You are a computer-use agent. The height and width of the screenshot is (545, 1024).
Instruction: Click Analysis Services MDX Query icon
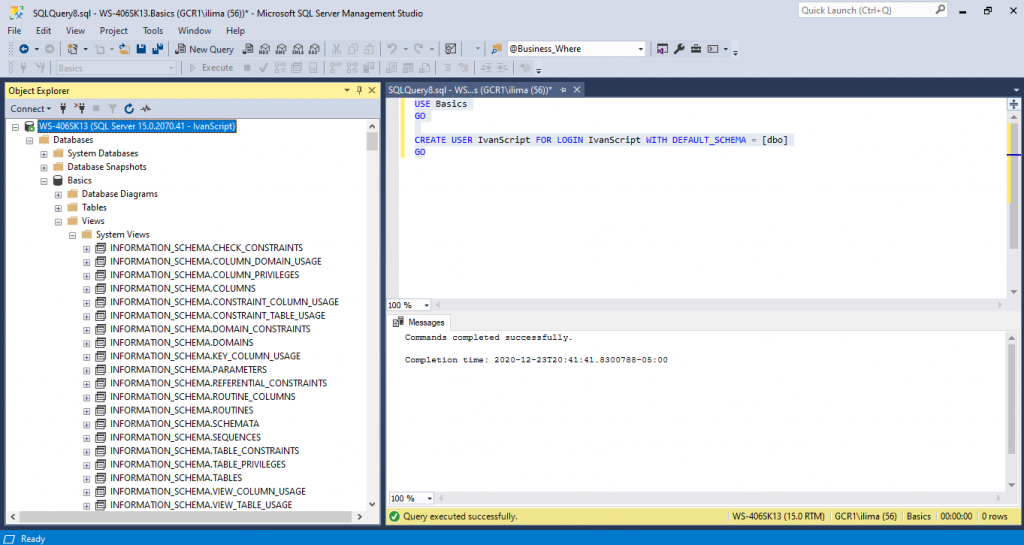coord(264,49)
